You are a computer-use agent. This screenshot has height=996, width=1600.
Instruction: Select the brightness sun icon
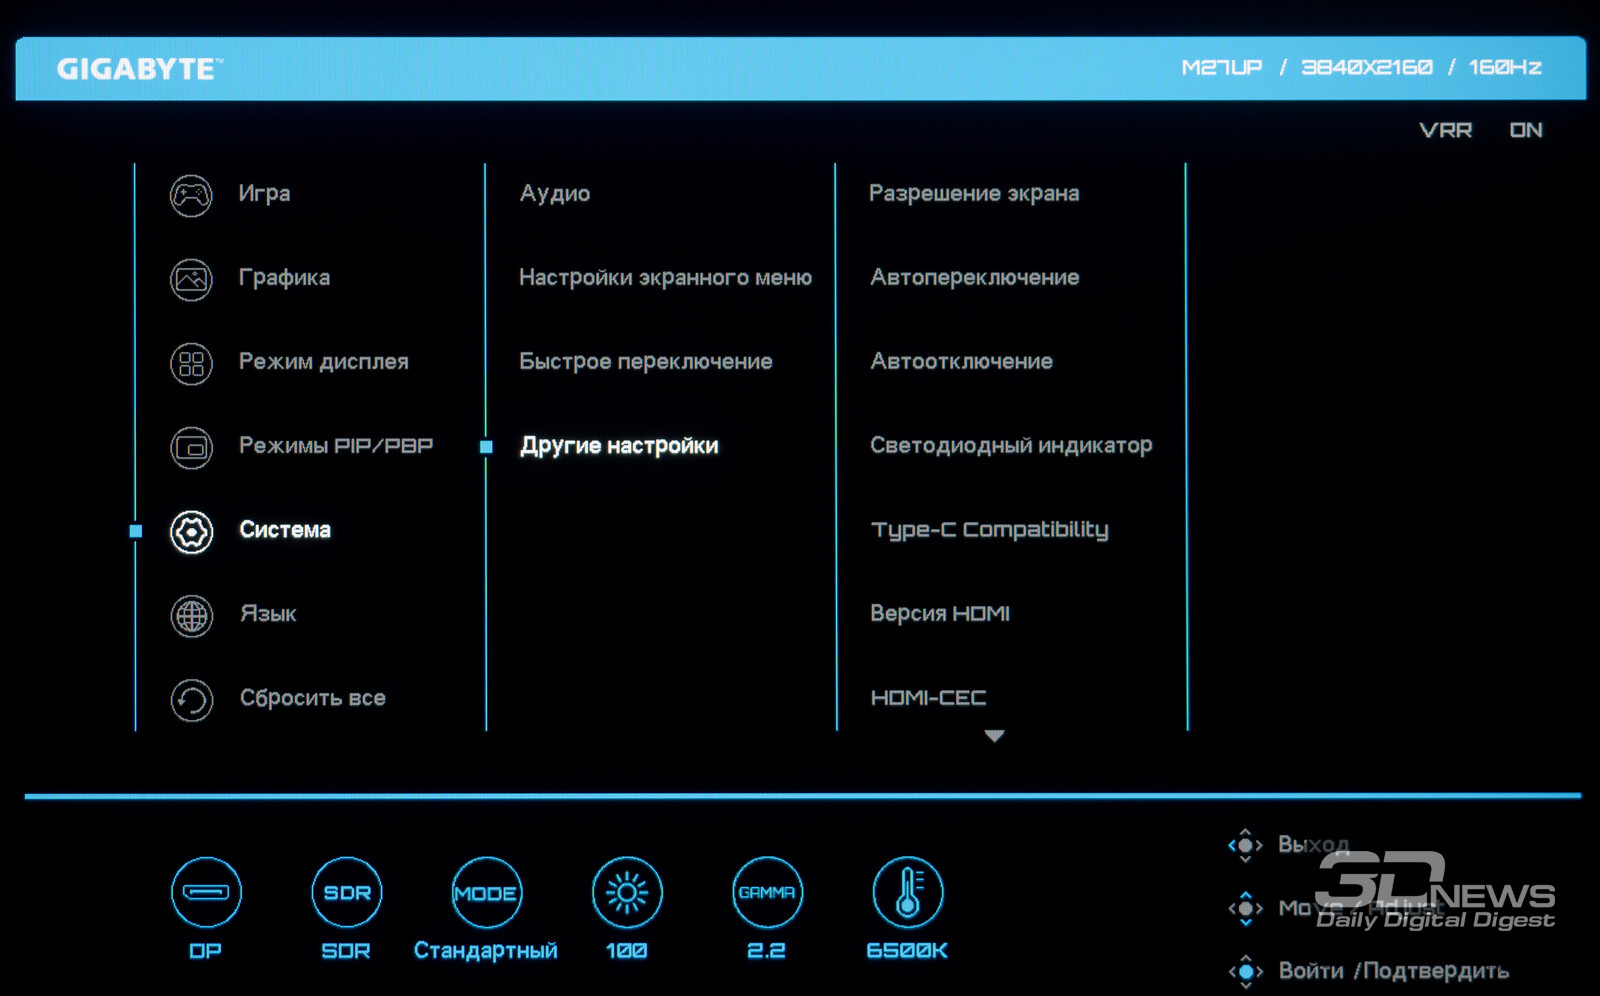pos(627,892)
